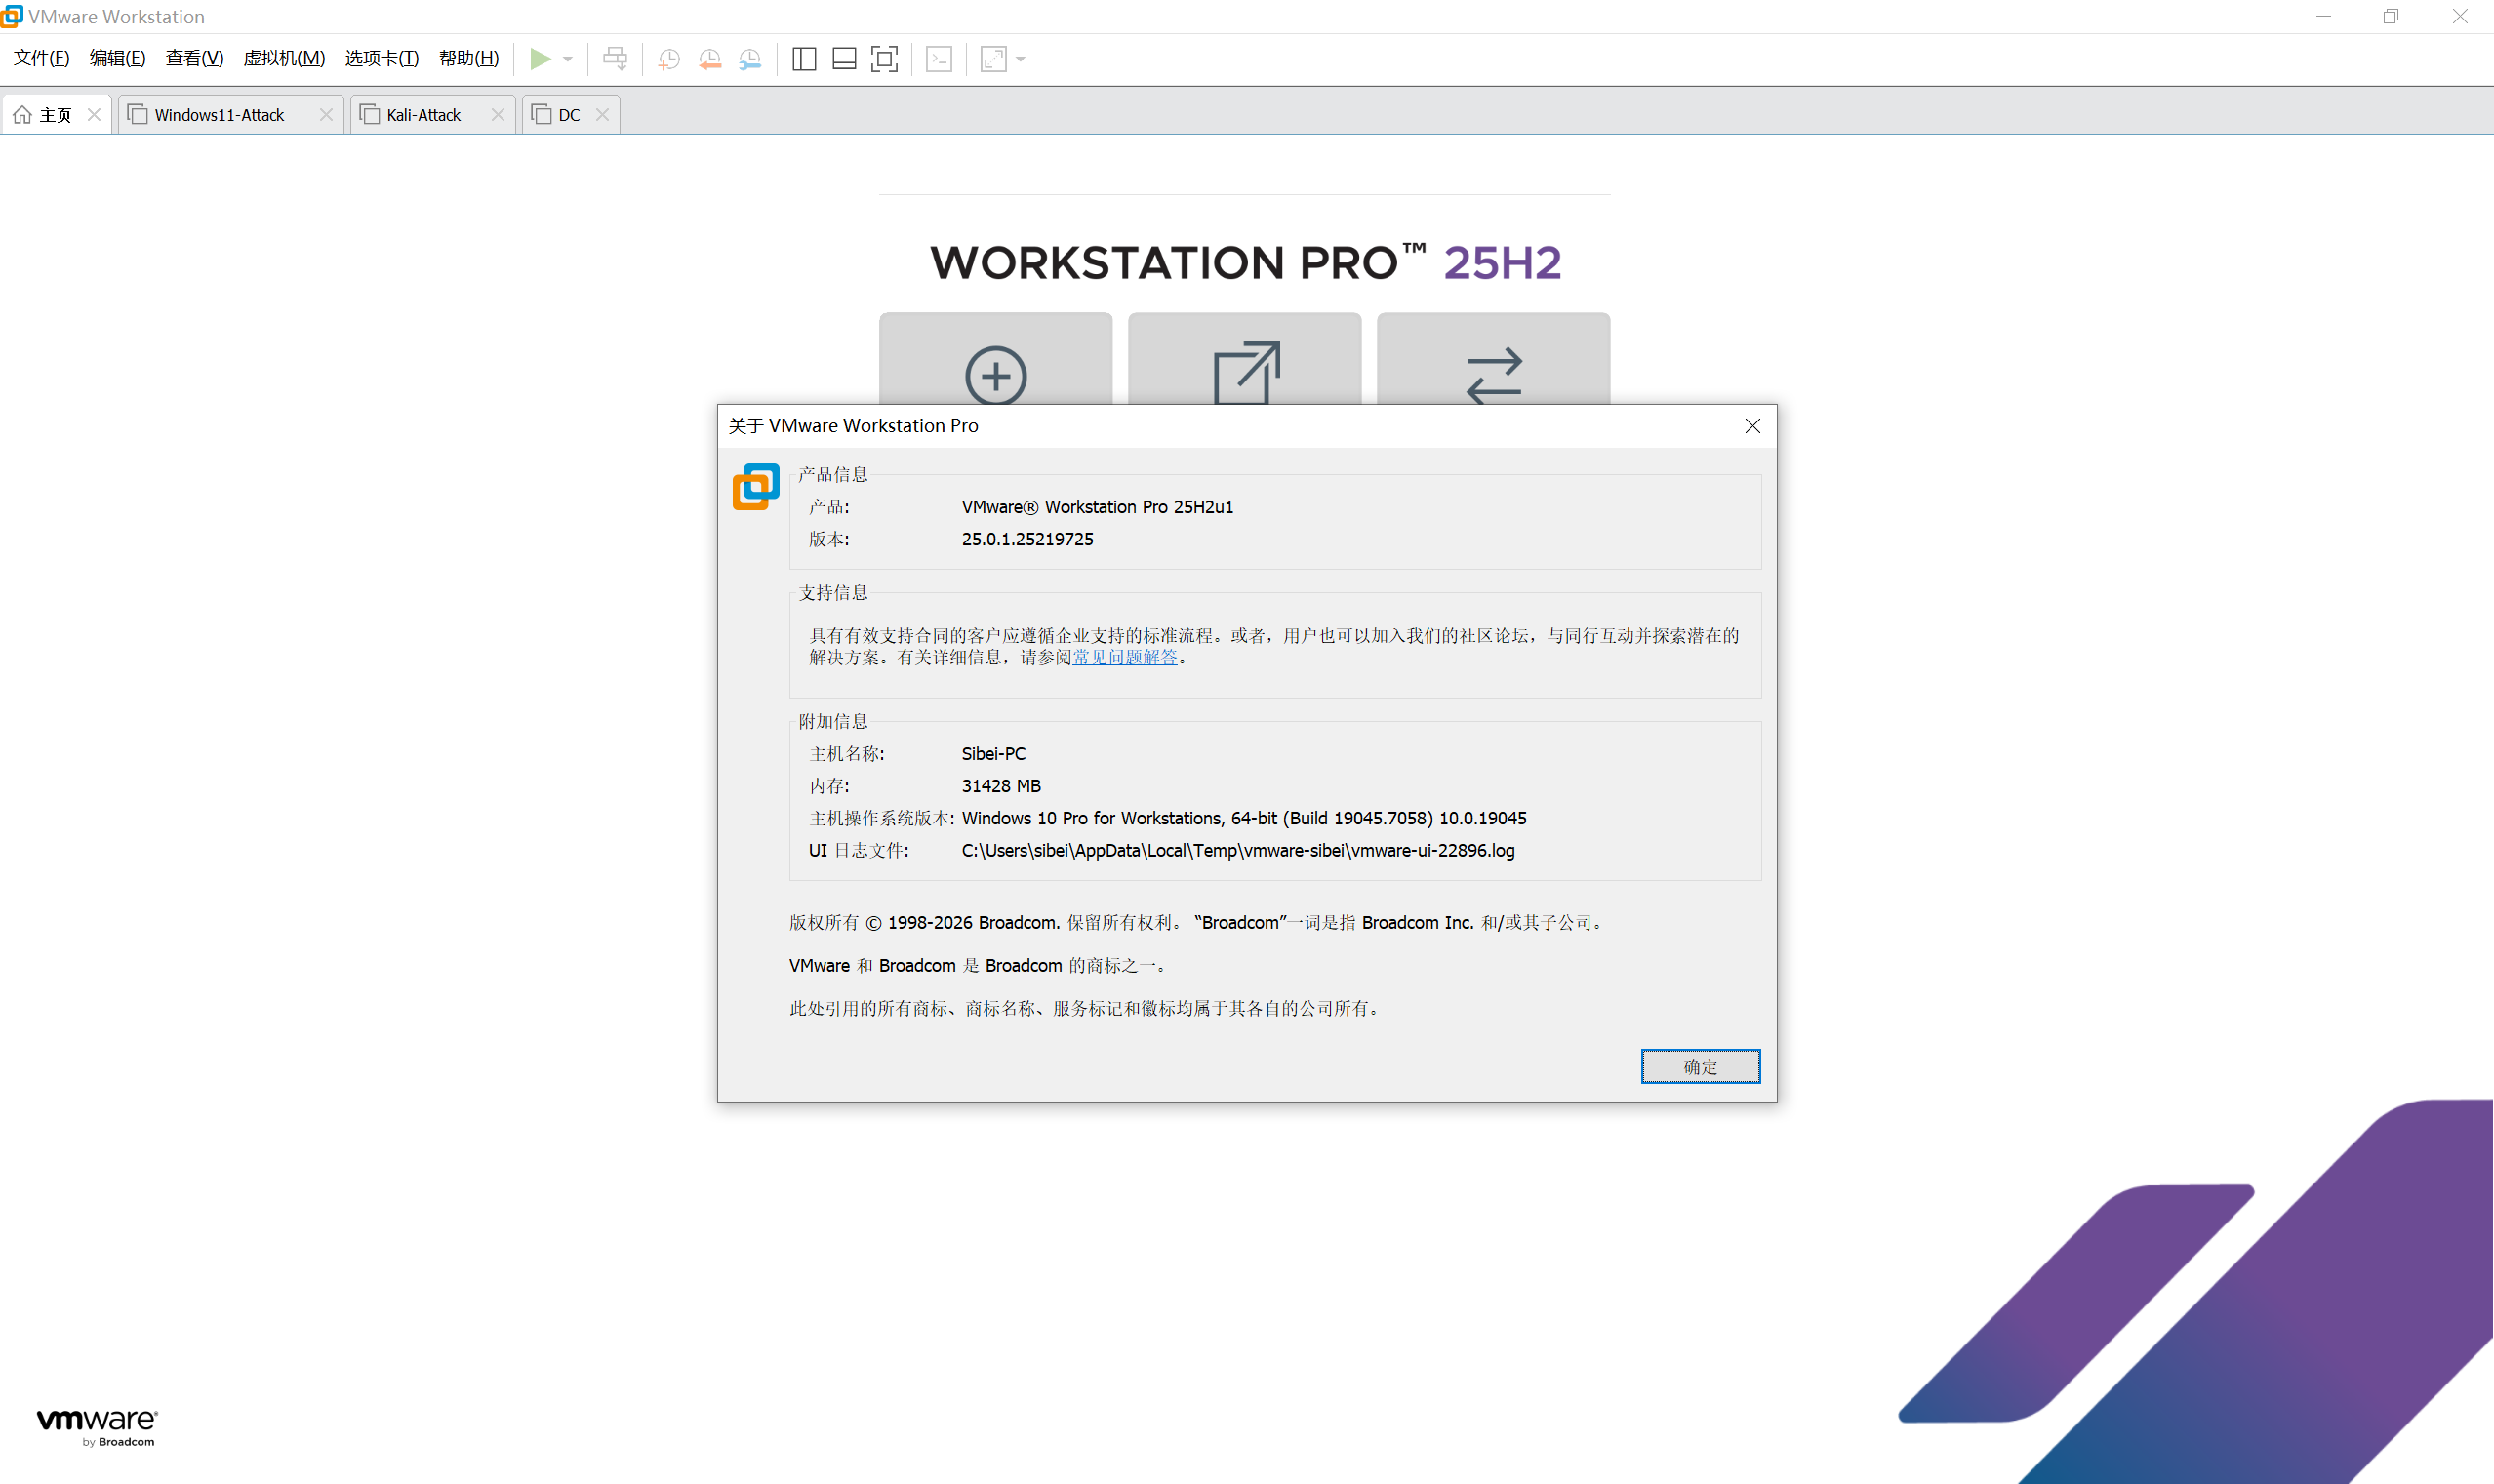2494x1484 pixels.
Task: Click the 确定 button to close the dialog
Action: [1699, 1066]
